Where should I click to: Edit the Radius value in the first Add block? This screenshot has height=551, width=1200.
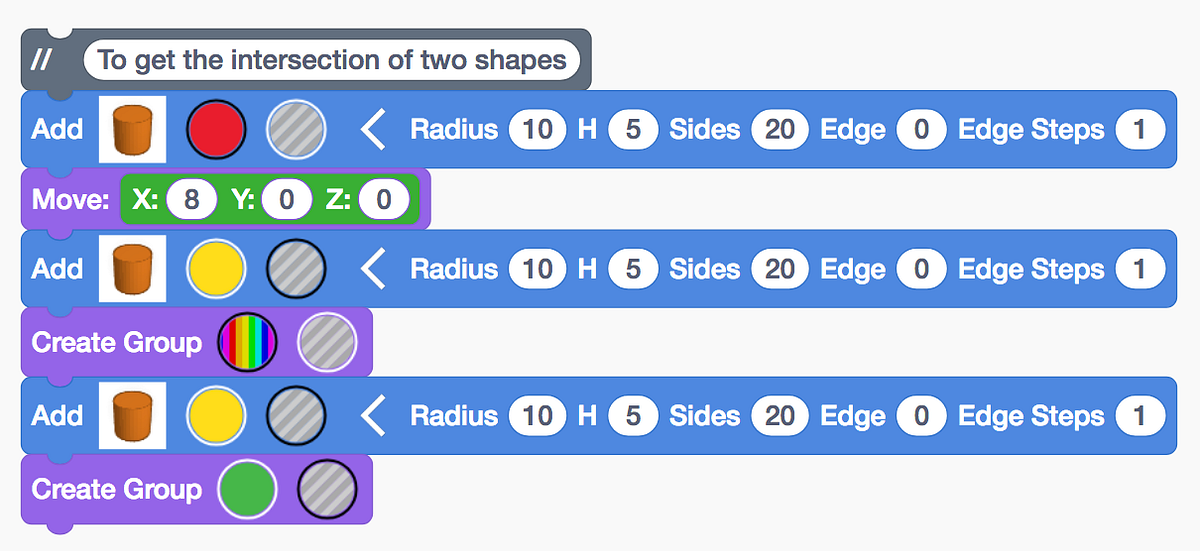[537, 130]
